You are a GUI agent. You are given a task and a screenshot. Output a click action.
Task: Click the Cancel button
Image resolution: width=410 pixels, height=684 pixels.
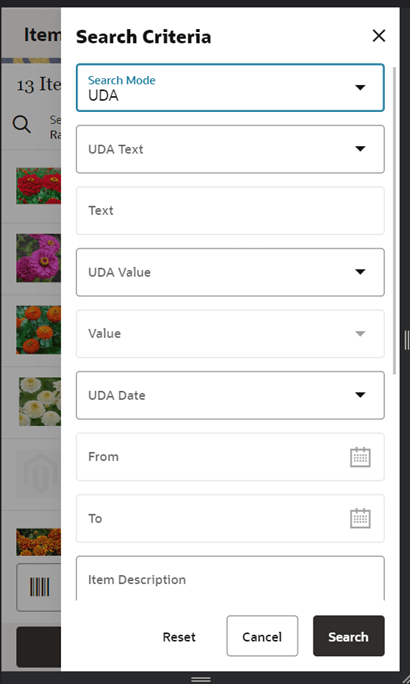tap(262, 636)
